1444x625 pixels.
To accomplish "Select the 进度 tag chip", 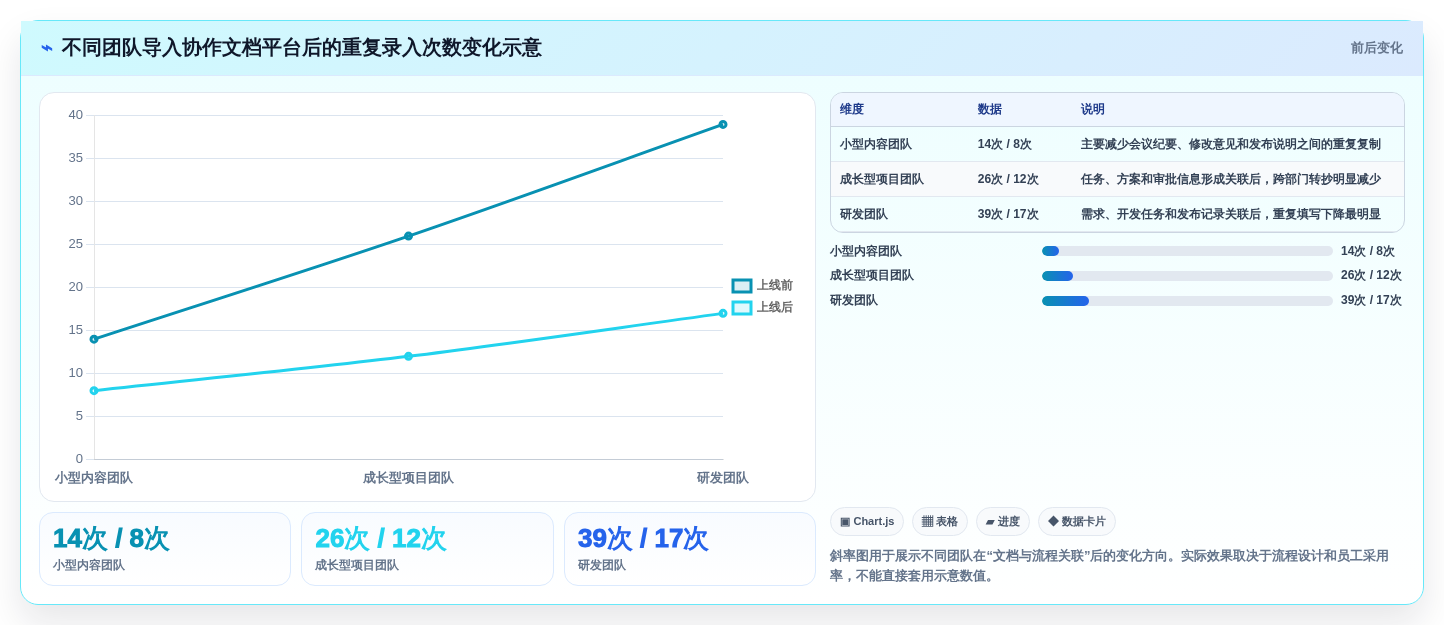I will [x=1002, y=522].
